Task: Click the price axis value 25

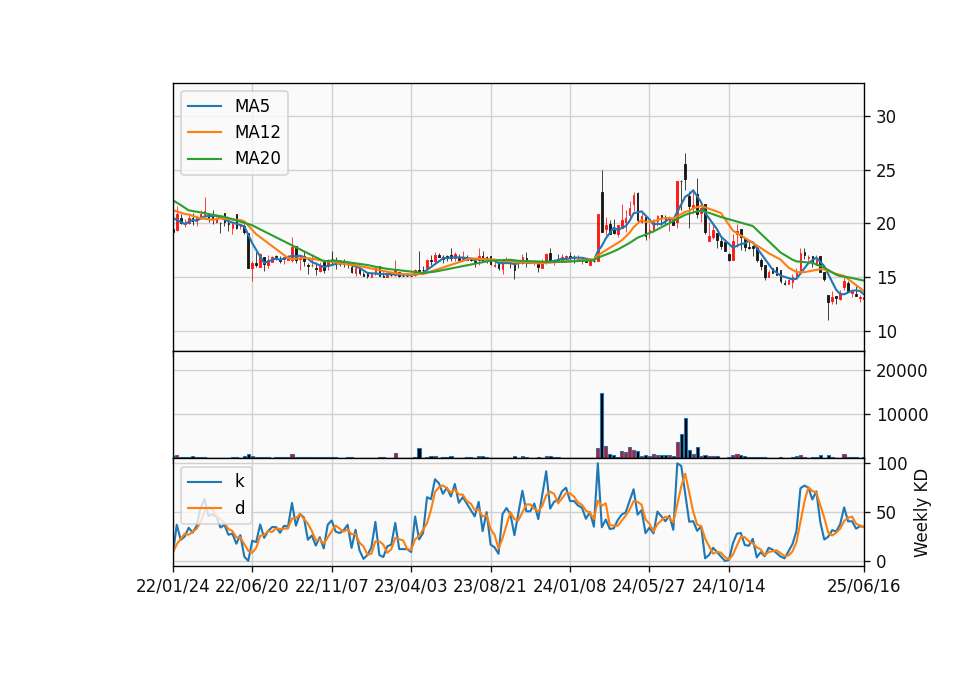Action: (x=886, y=171)
